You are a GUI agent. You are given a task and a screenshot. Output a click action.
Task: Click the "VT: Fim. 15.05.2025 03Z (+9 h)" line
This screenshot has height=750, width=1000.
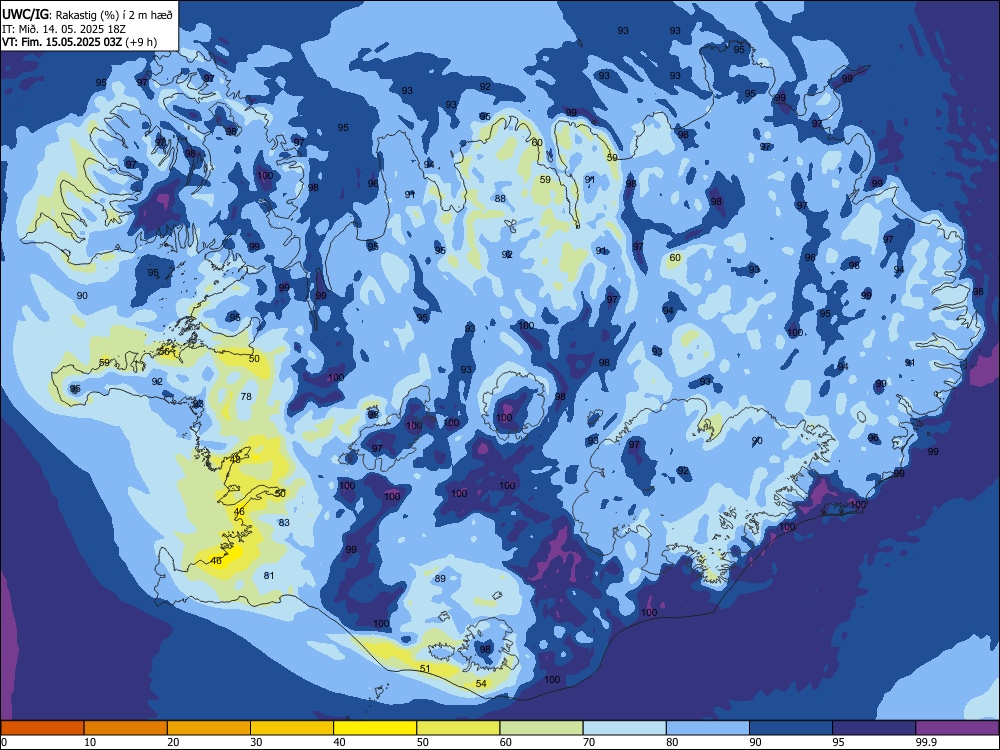pos(79,42)
